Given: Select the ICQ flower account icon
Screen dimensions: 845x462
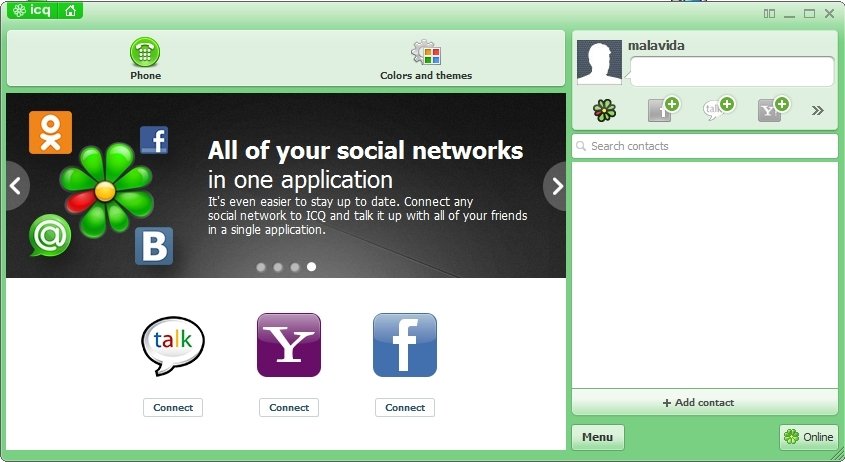Looking at the screenshot, I should [x=605, y=110].
